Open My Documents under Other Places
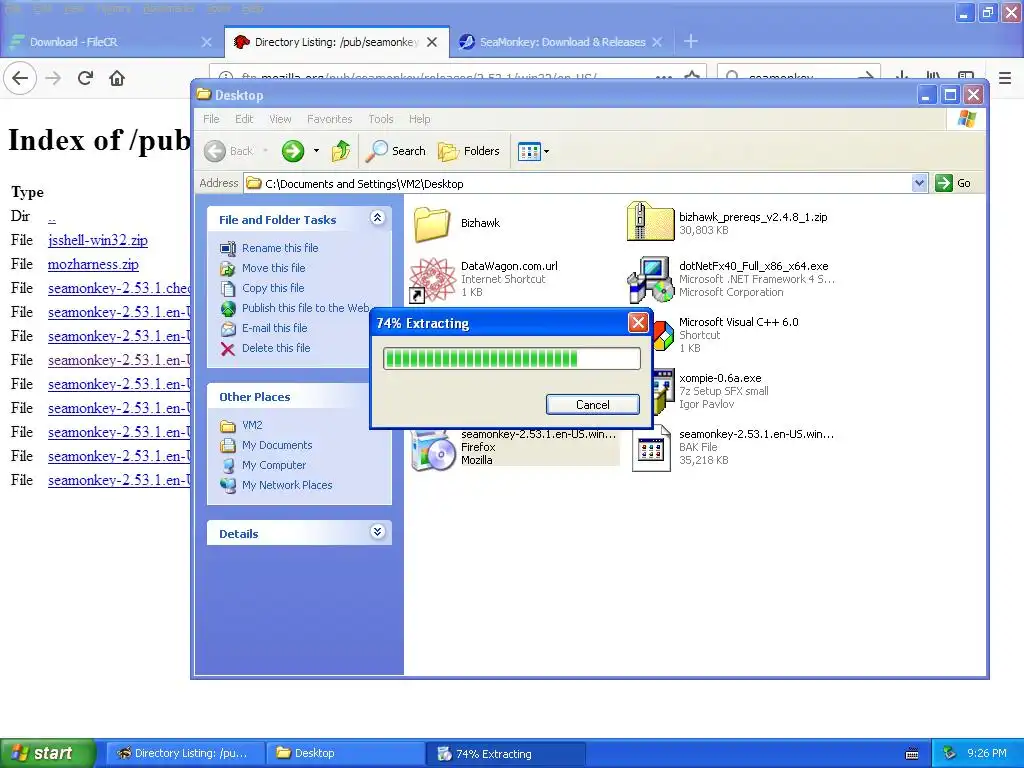 click(x=277, y=445)
